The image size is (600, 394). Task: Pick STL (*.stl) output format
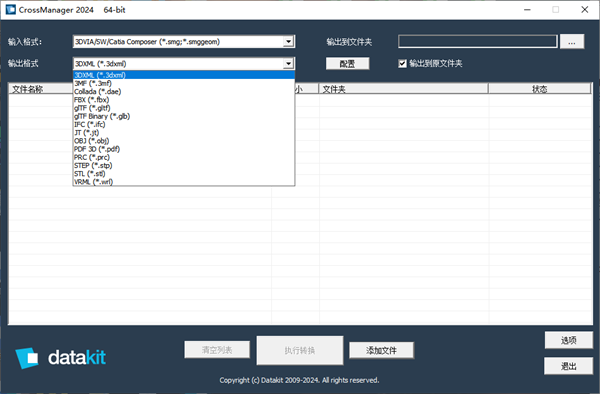point(184,174)
